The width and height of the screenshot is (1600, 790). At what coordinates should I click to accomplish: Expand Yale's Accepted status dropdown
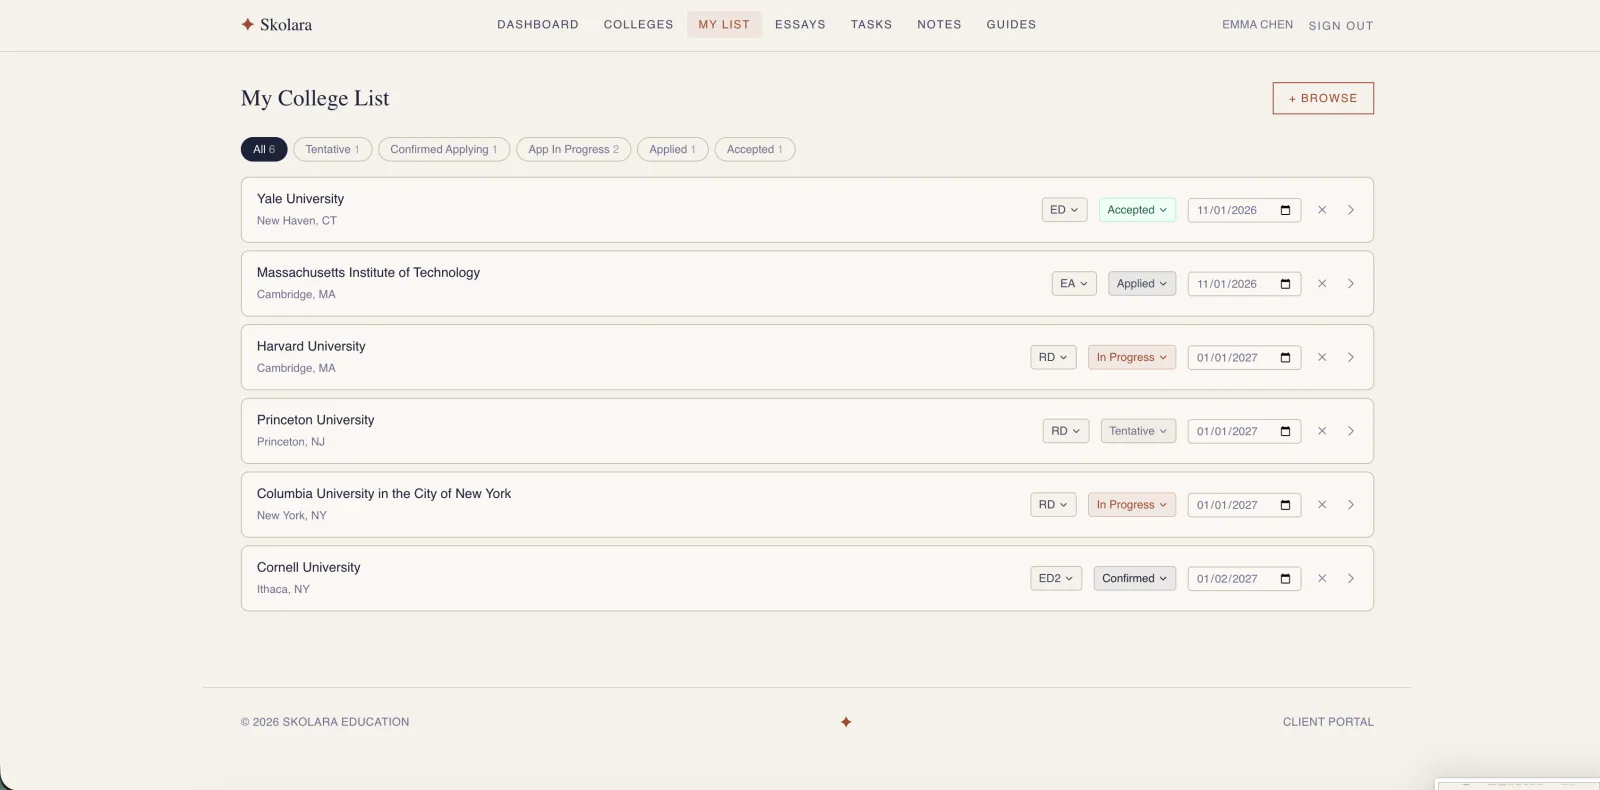point(1137,210)
